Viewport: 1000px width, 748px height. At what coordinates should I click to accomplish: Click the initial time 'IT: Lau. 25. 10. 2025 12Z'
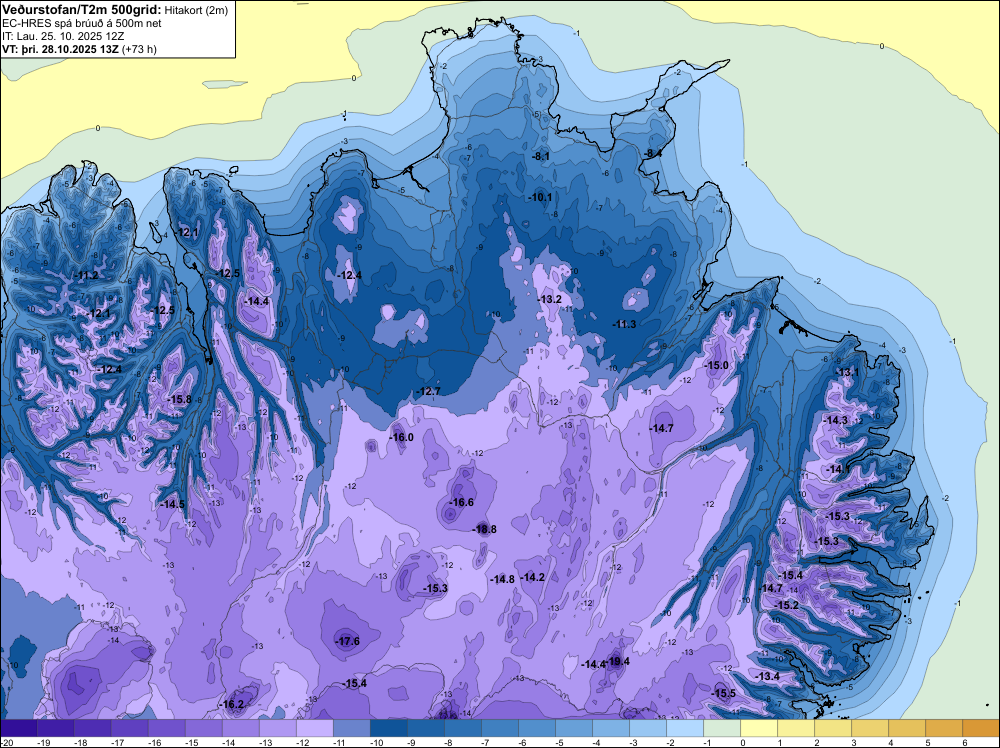[65, 36]
